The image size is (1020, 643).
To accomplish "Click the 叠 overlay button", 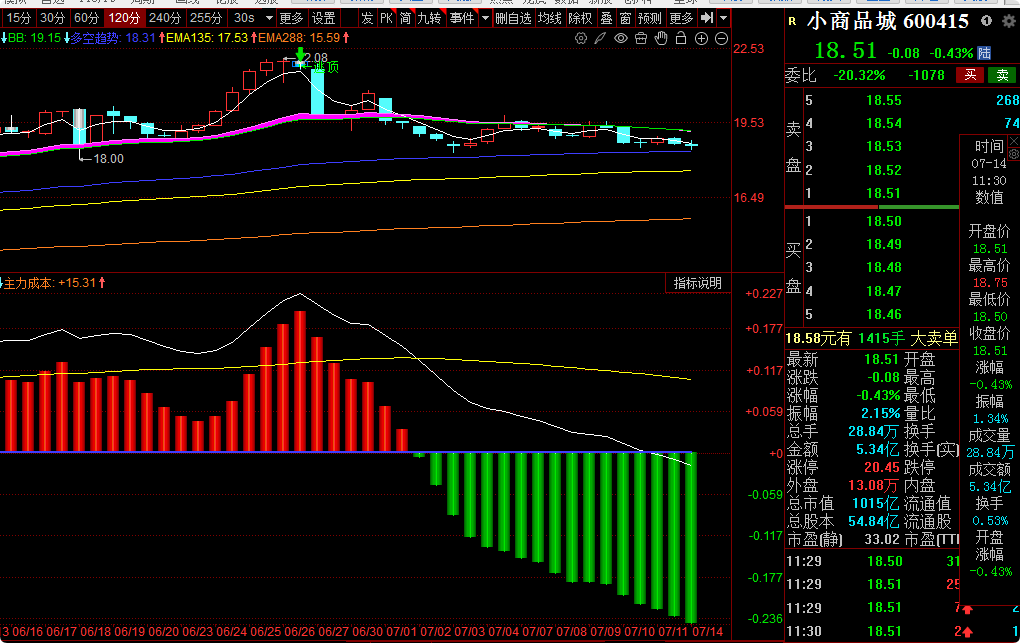I will (x=606, y=18).
